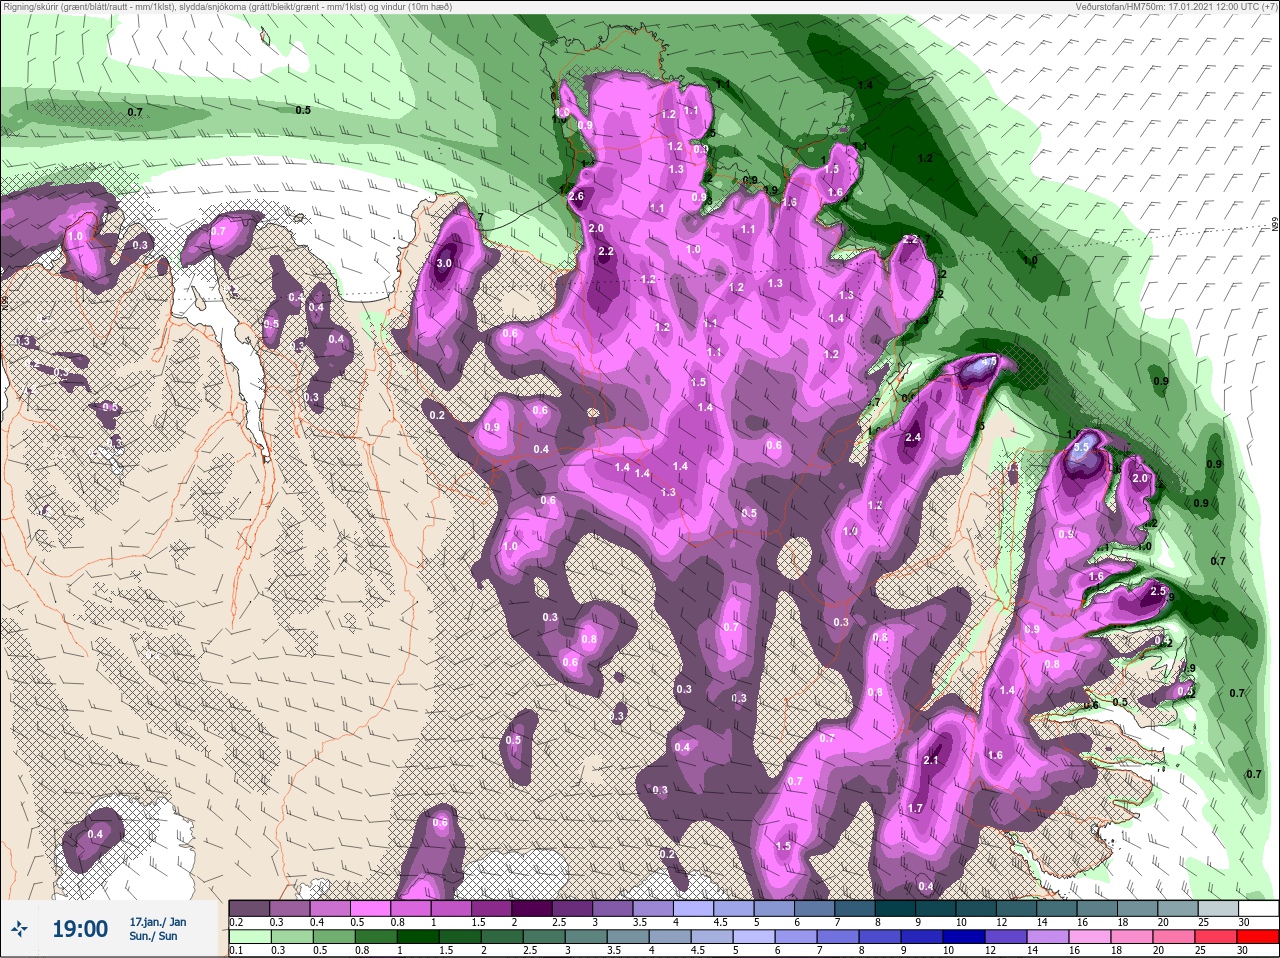Screen dimensions: 1280x958
Task: Pick the red swatch ending the lower legend
Action: (1257, 938)
